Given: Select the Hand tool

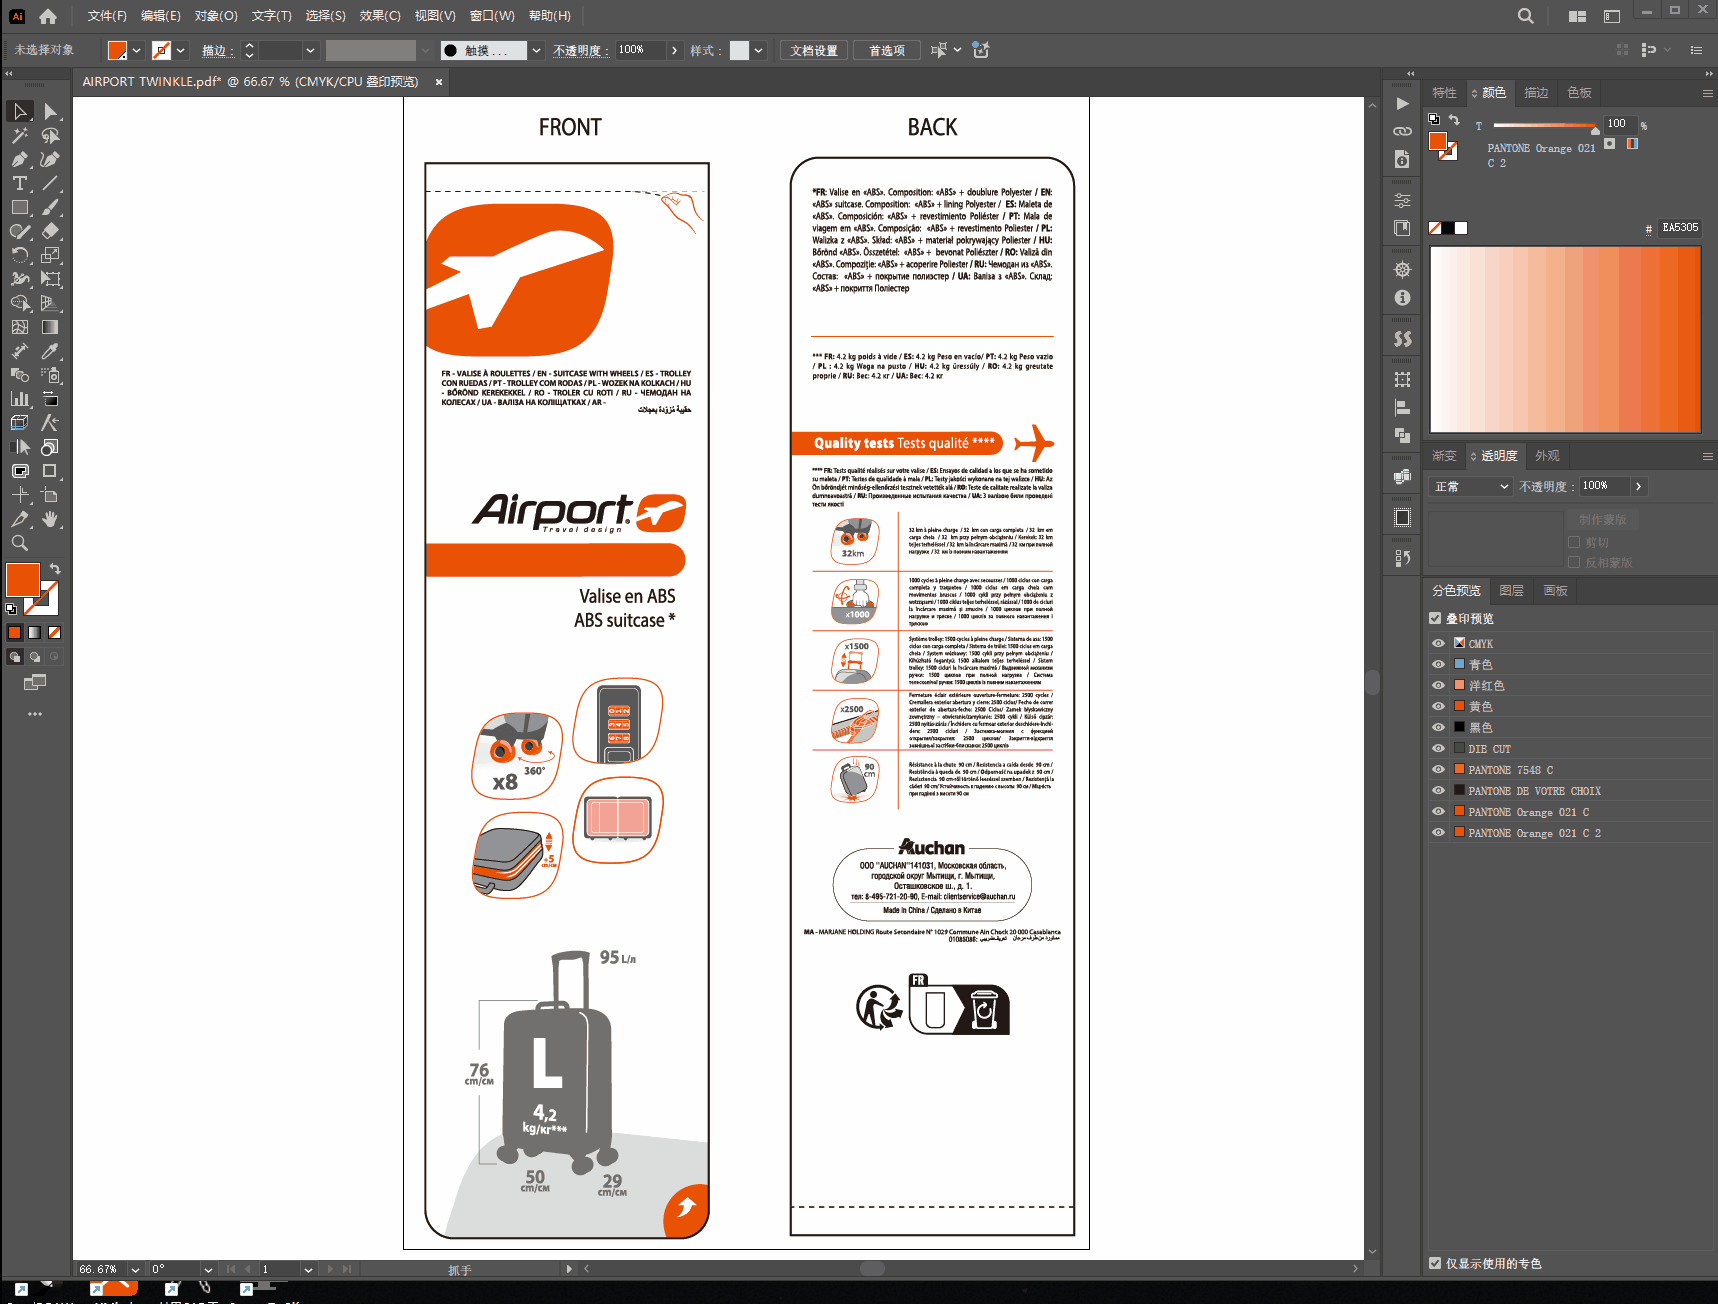Looking at the screenshot, I should pyautogui.click(x=50, y=519).
